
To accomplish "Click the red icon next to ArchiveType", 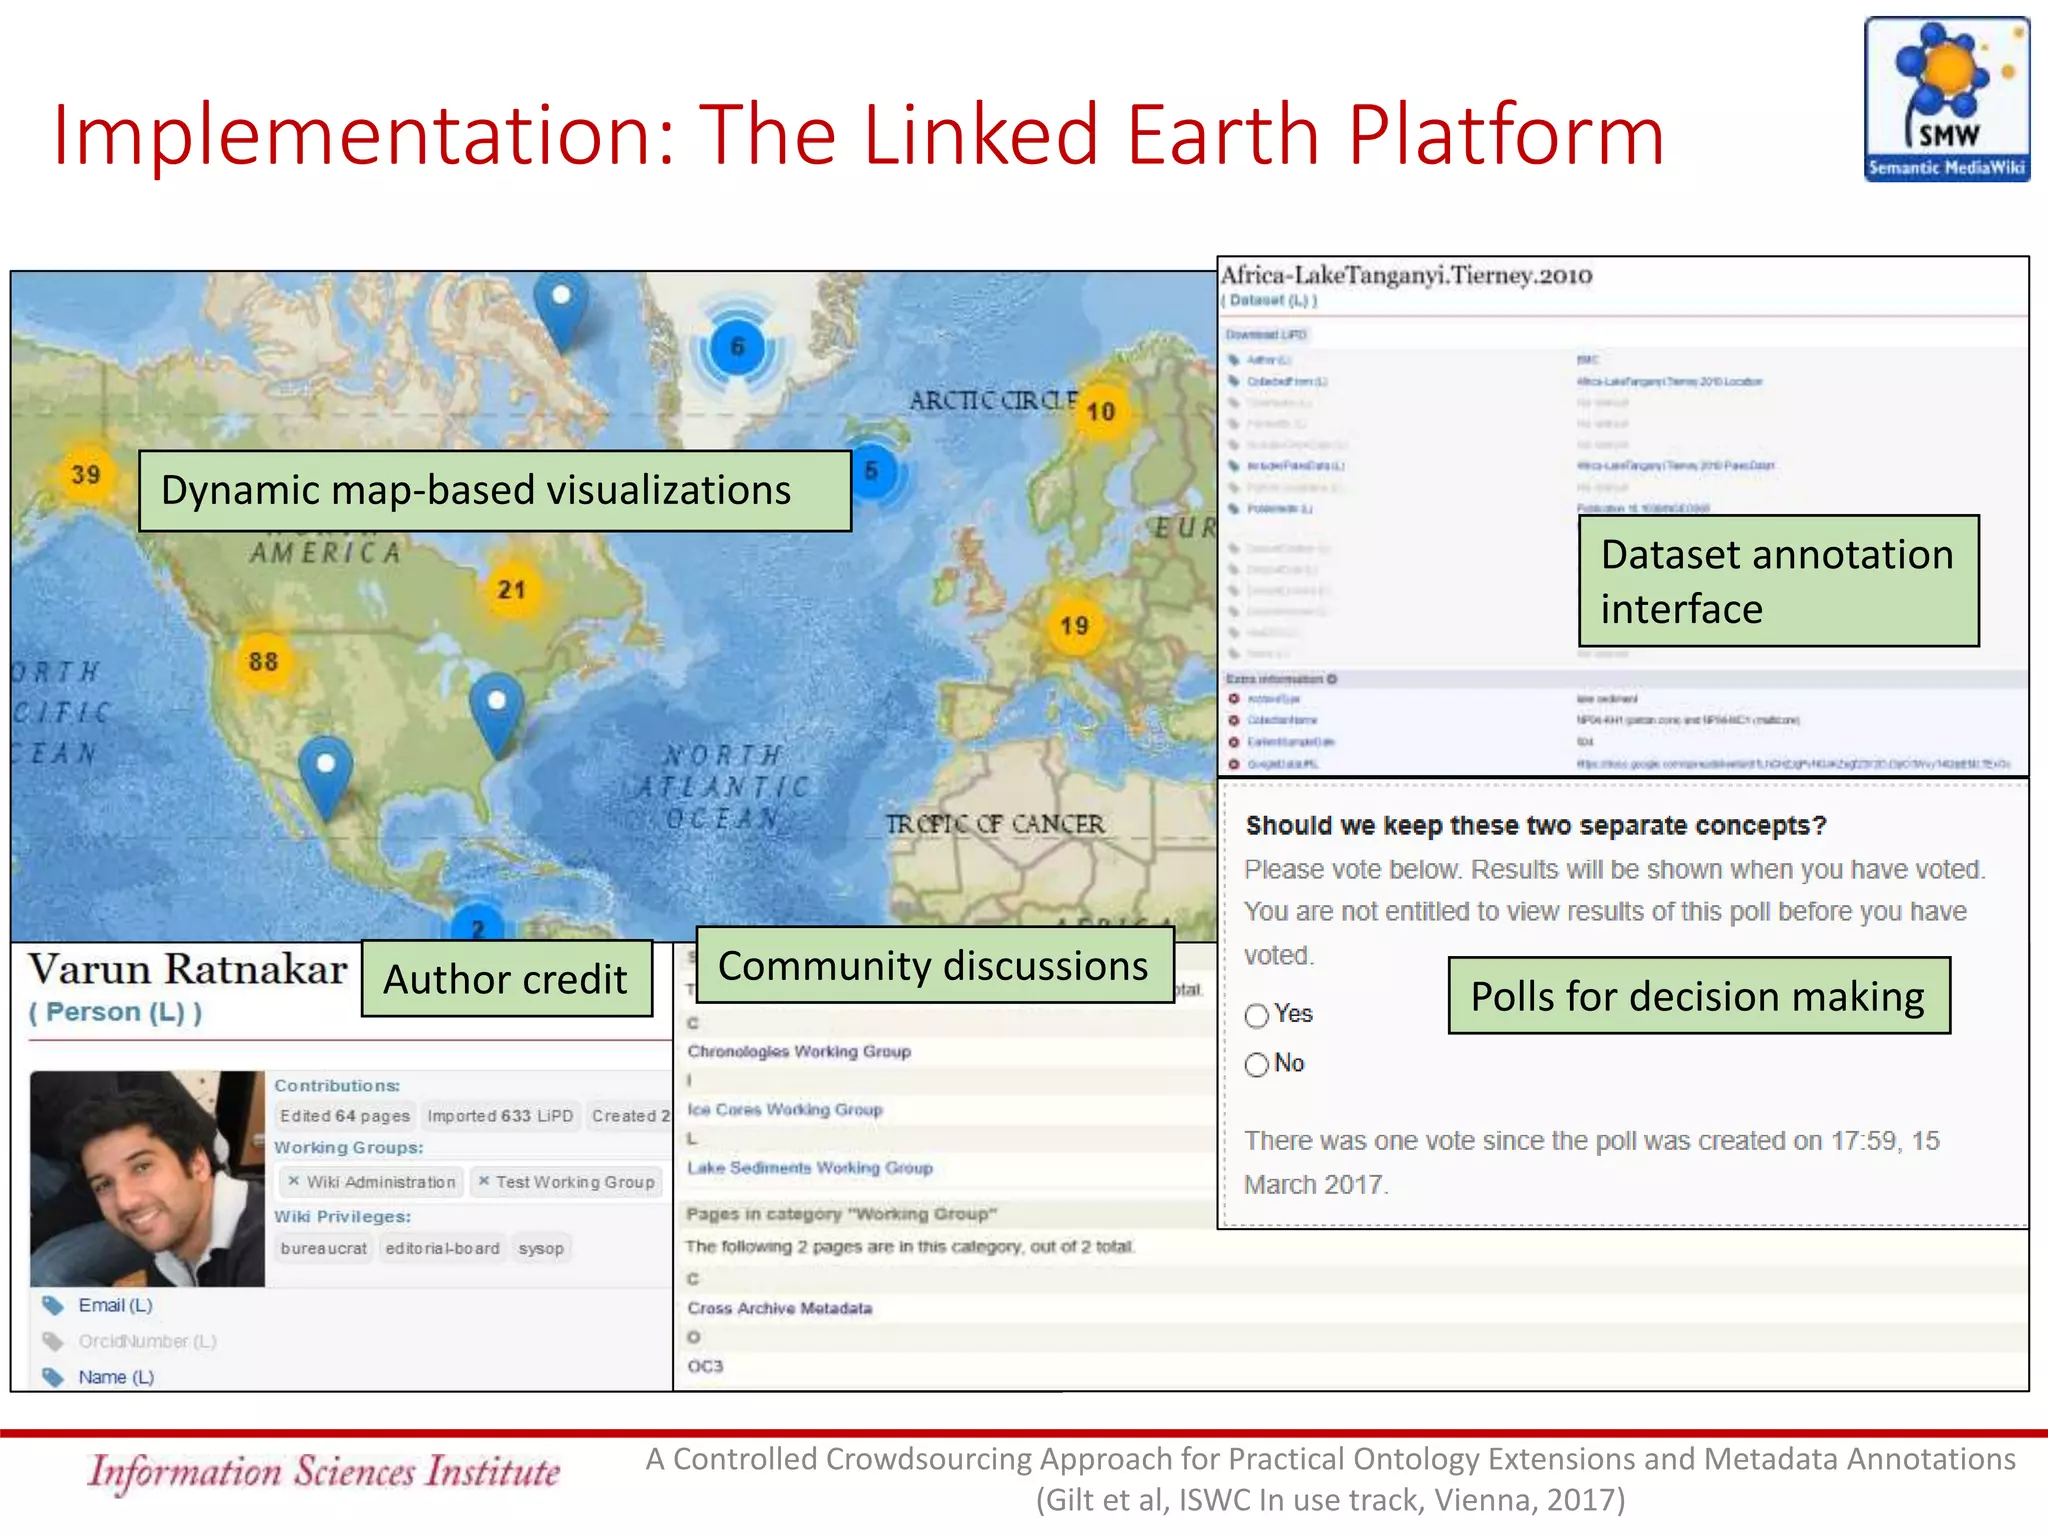I will click(x=1234, y=699).
